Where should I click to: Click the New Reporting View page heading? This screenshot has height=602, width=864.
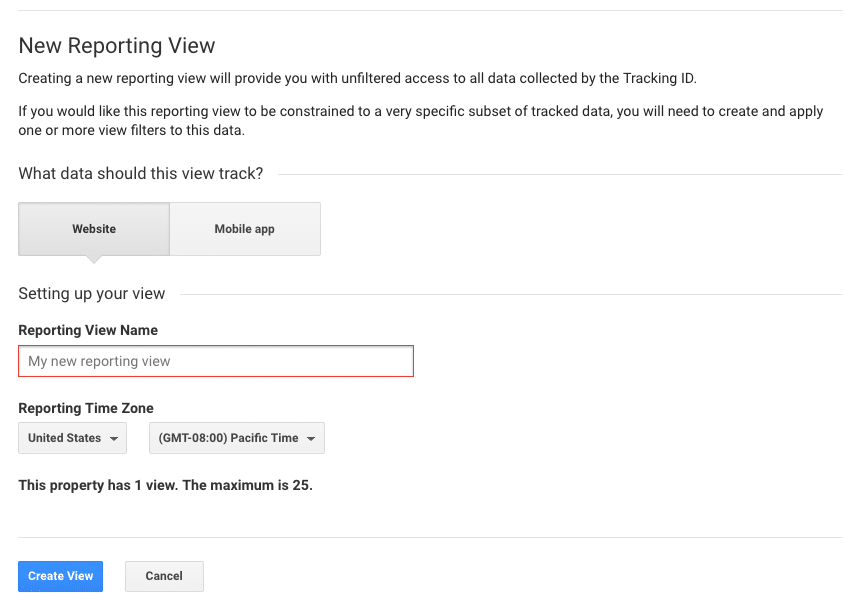[117, 46]
